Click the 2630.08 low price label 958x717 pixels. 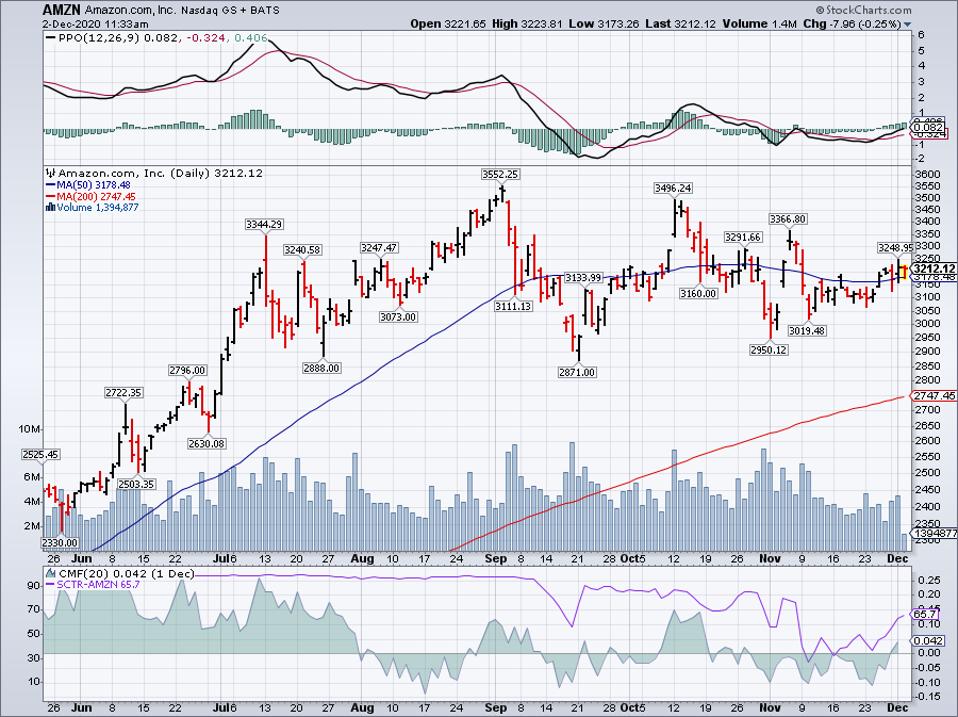[x=207, y=443]
